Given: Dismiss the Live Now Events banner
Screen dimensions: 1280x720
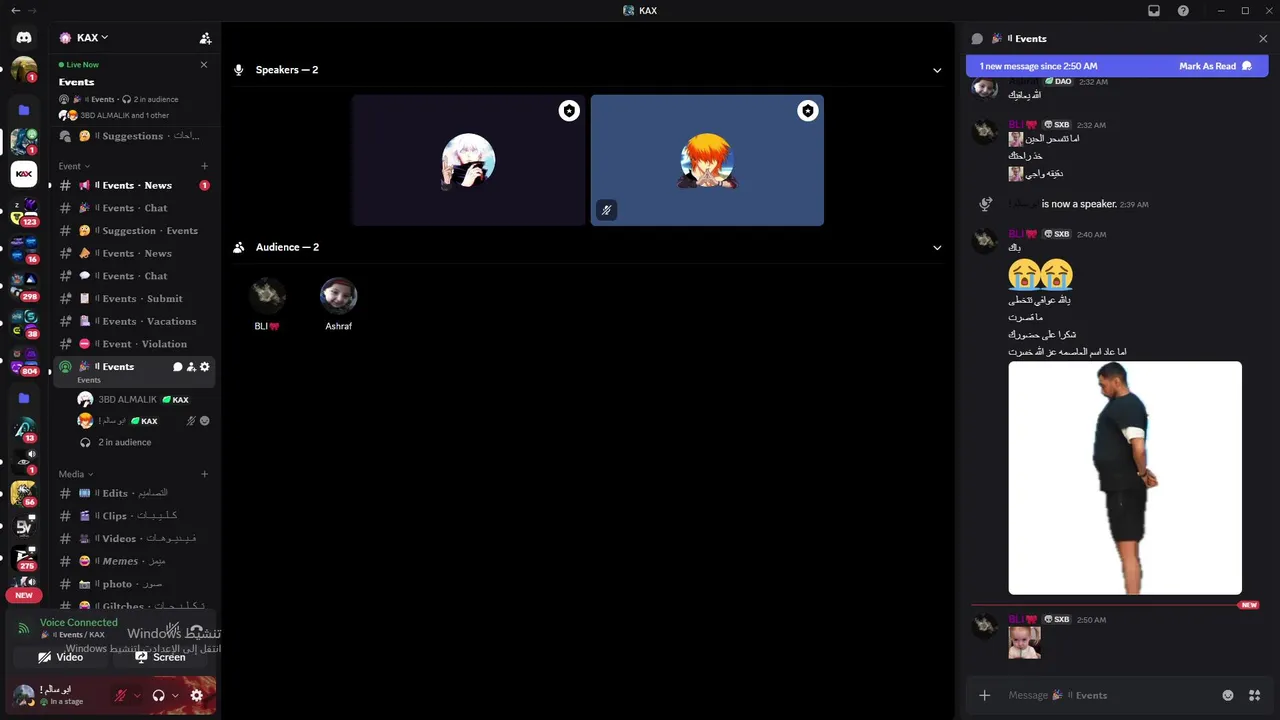Looking at the screenshot, I should pyautogui.click(x=204, y=64).
